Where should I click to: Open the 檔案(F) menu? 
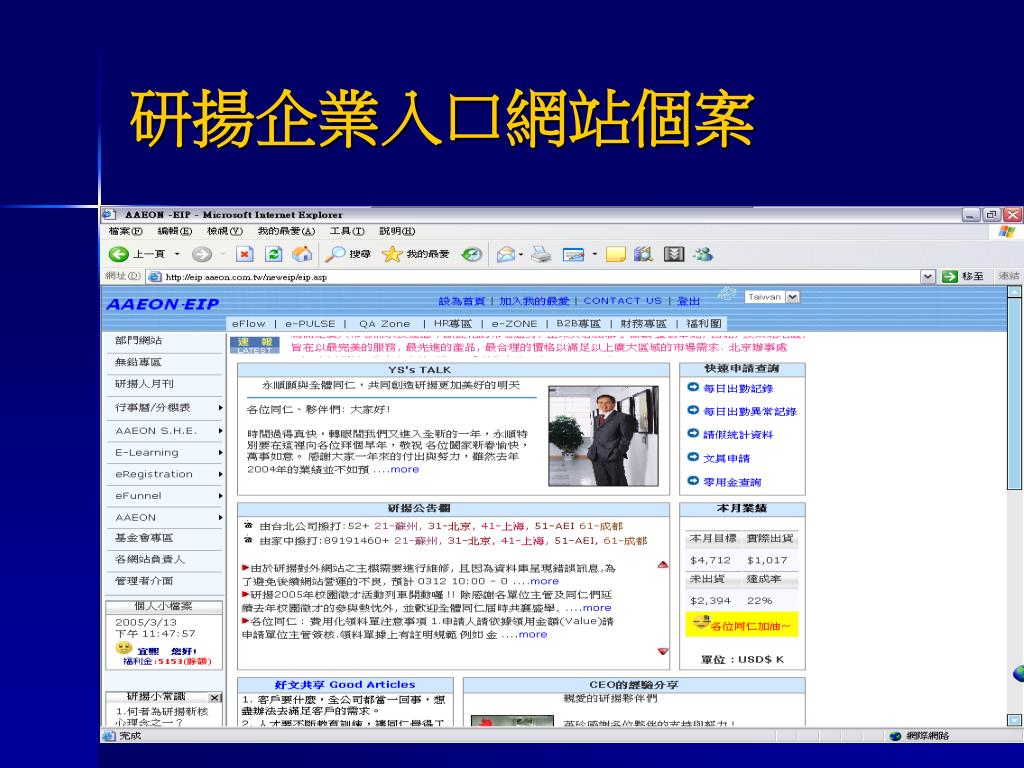pyautogui.click(x=125, y=231)
